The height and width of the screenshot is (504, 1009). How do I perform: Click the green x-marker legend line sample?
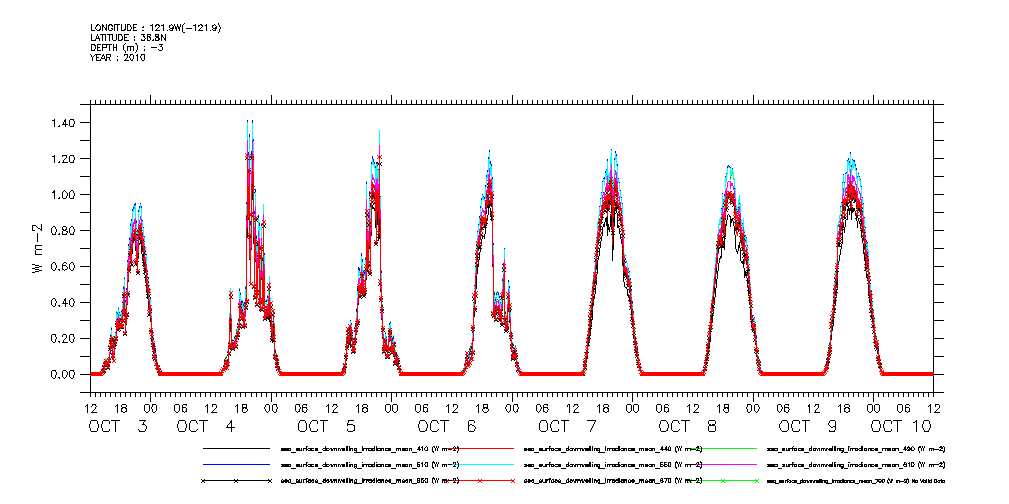coord(723,481)
